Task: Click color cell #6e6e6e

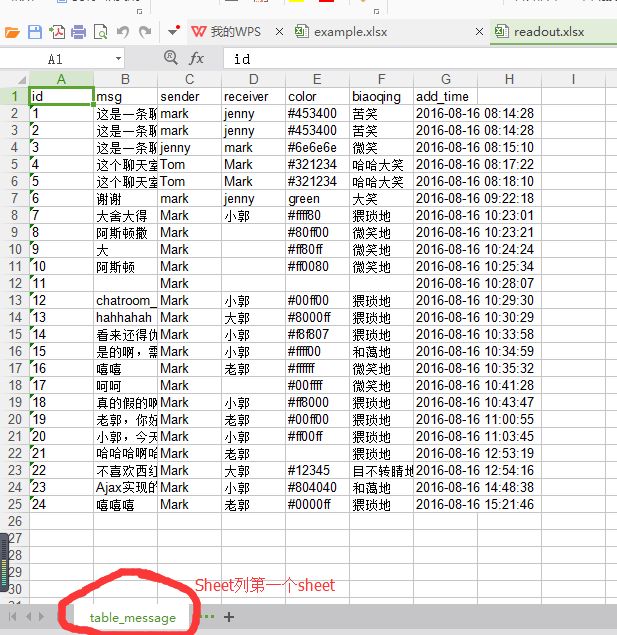Action: click(317, 147)
